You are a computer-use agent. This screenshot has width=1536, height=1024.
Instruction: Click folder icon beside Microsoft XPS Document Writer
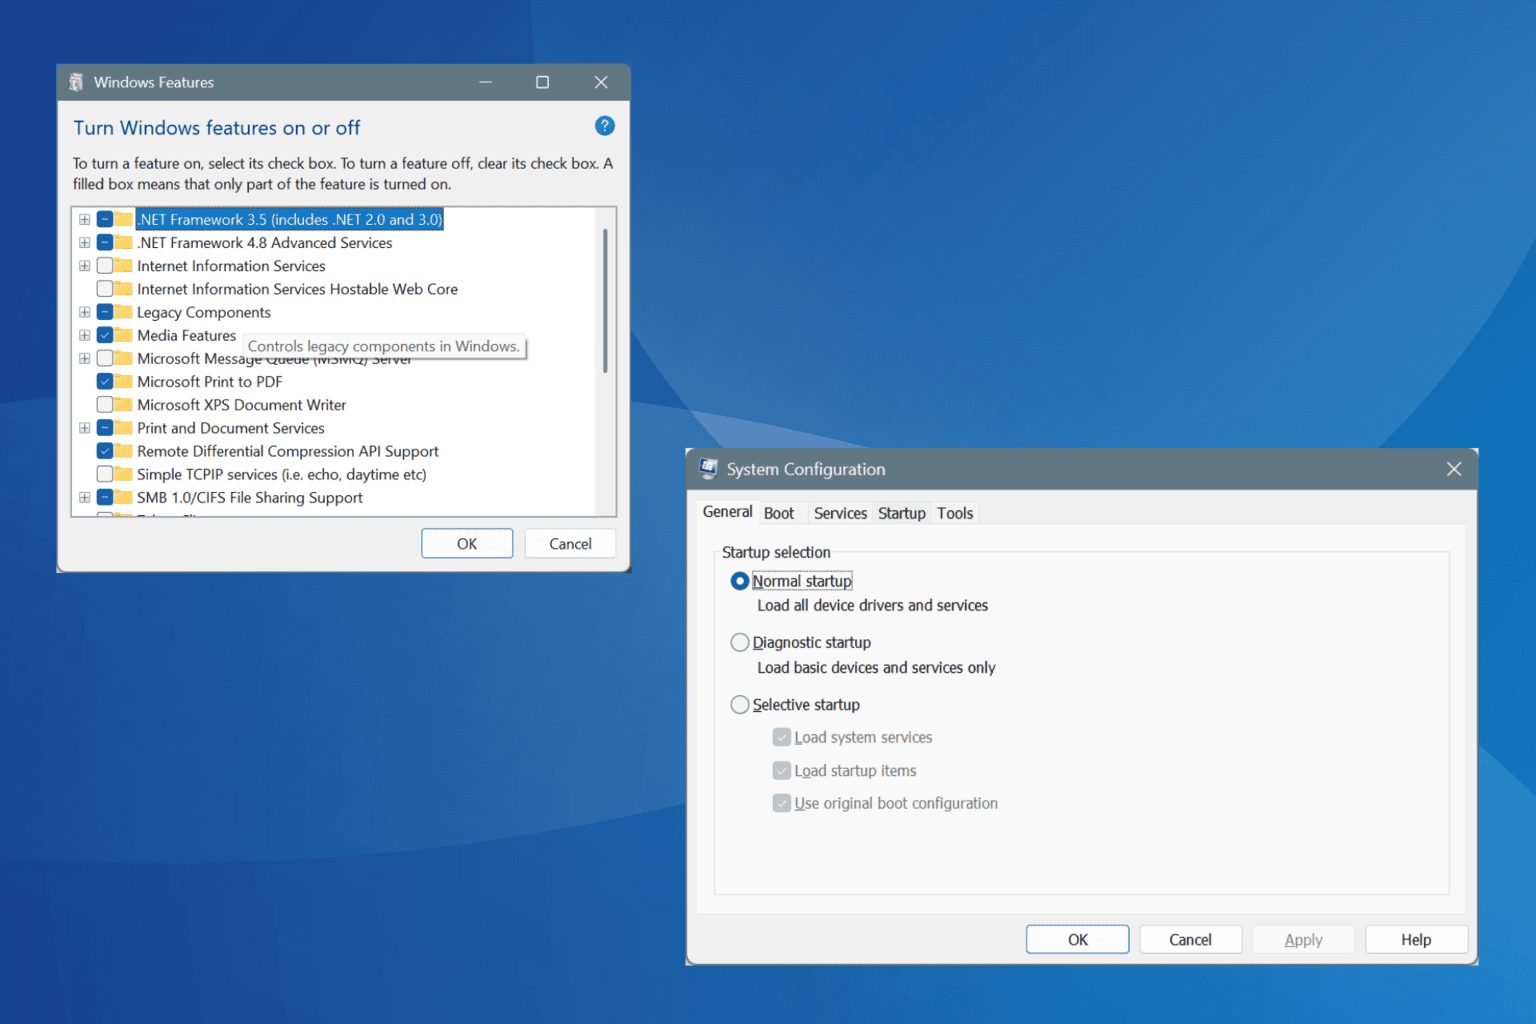(123, 404)
